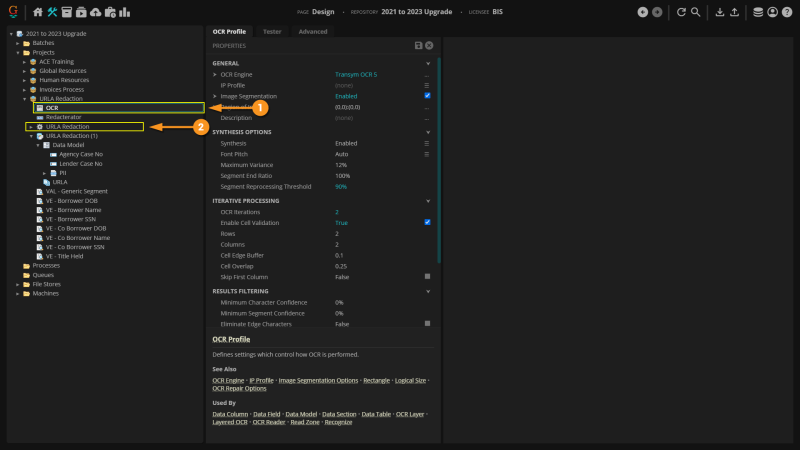Follow the Data Column link
This screenshot has width=800, height=450.
click(x=230, y=414)
